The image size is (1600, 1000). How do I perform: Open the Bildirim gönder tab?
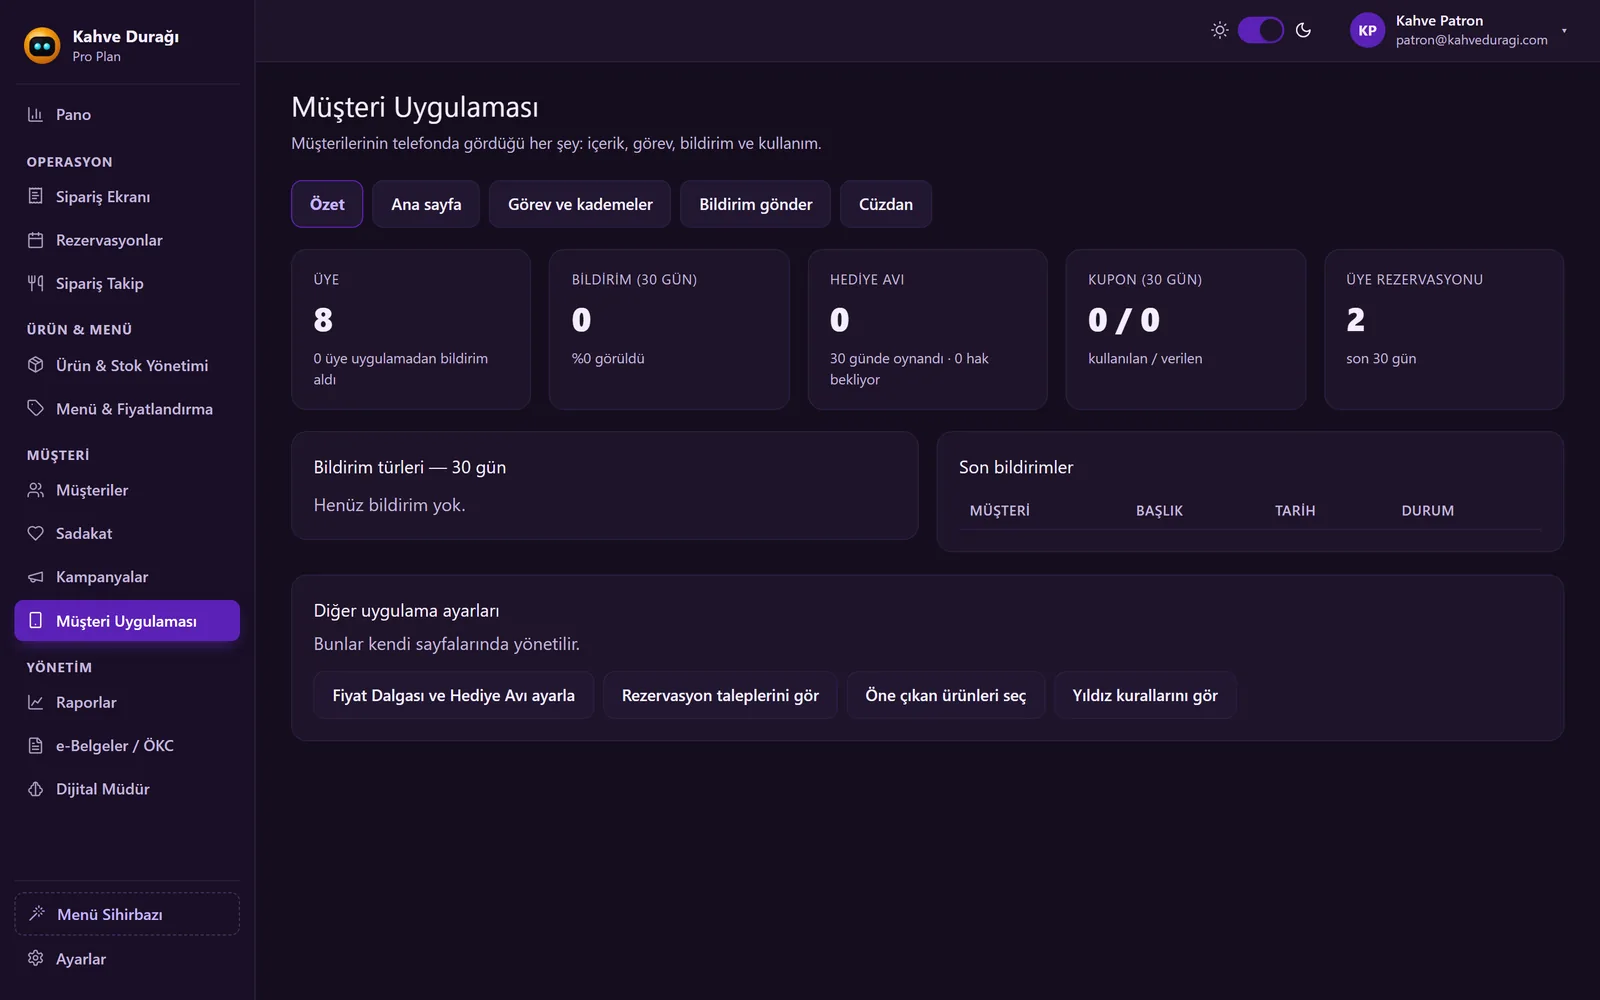(756, 204)
